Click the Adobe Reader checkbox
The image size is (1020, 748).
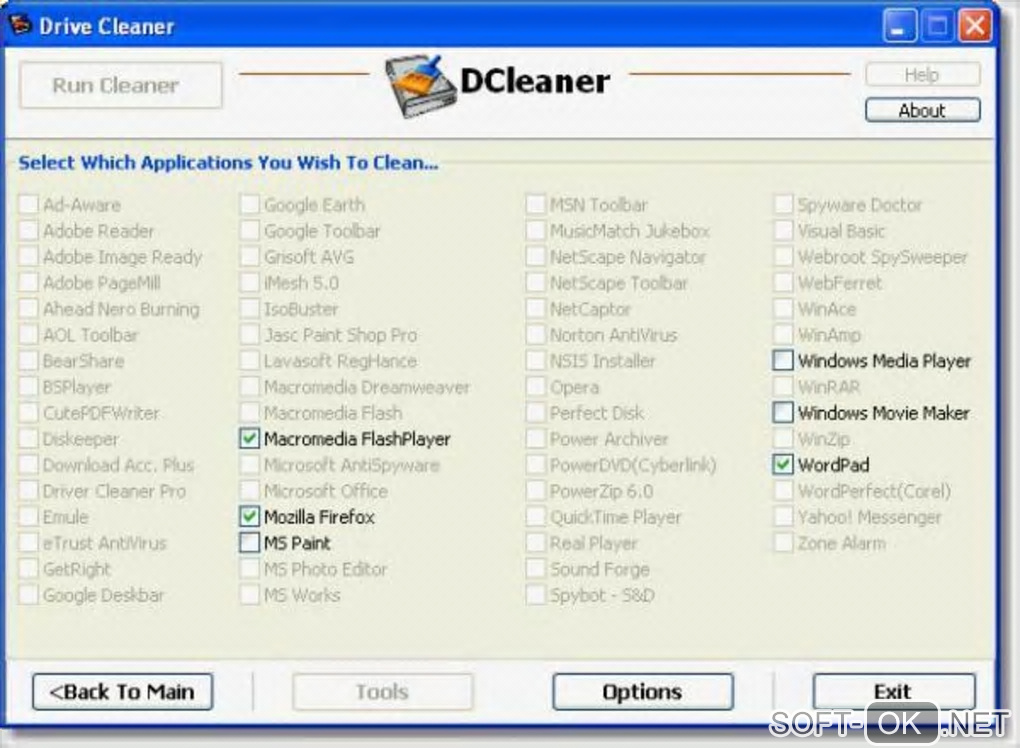28,230
